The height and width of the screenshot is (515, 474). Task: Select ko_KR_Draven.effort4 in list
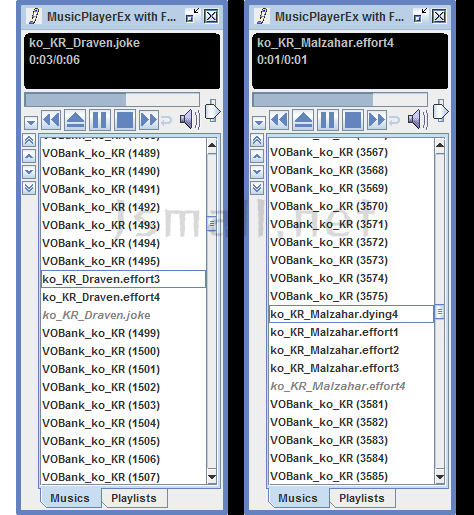click(123, 297)
